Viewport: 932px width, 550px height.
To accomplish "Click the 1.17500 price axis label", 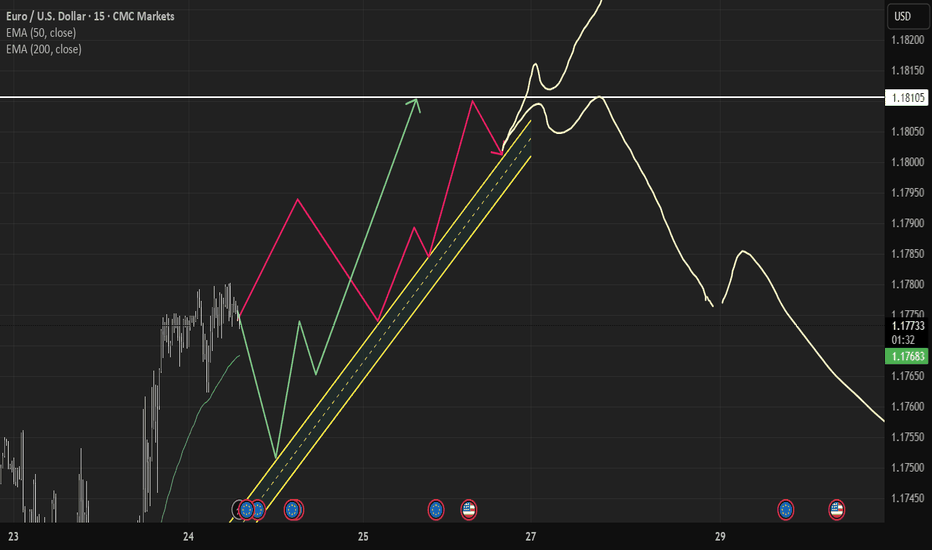I will coord(908,468).
